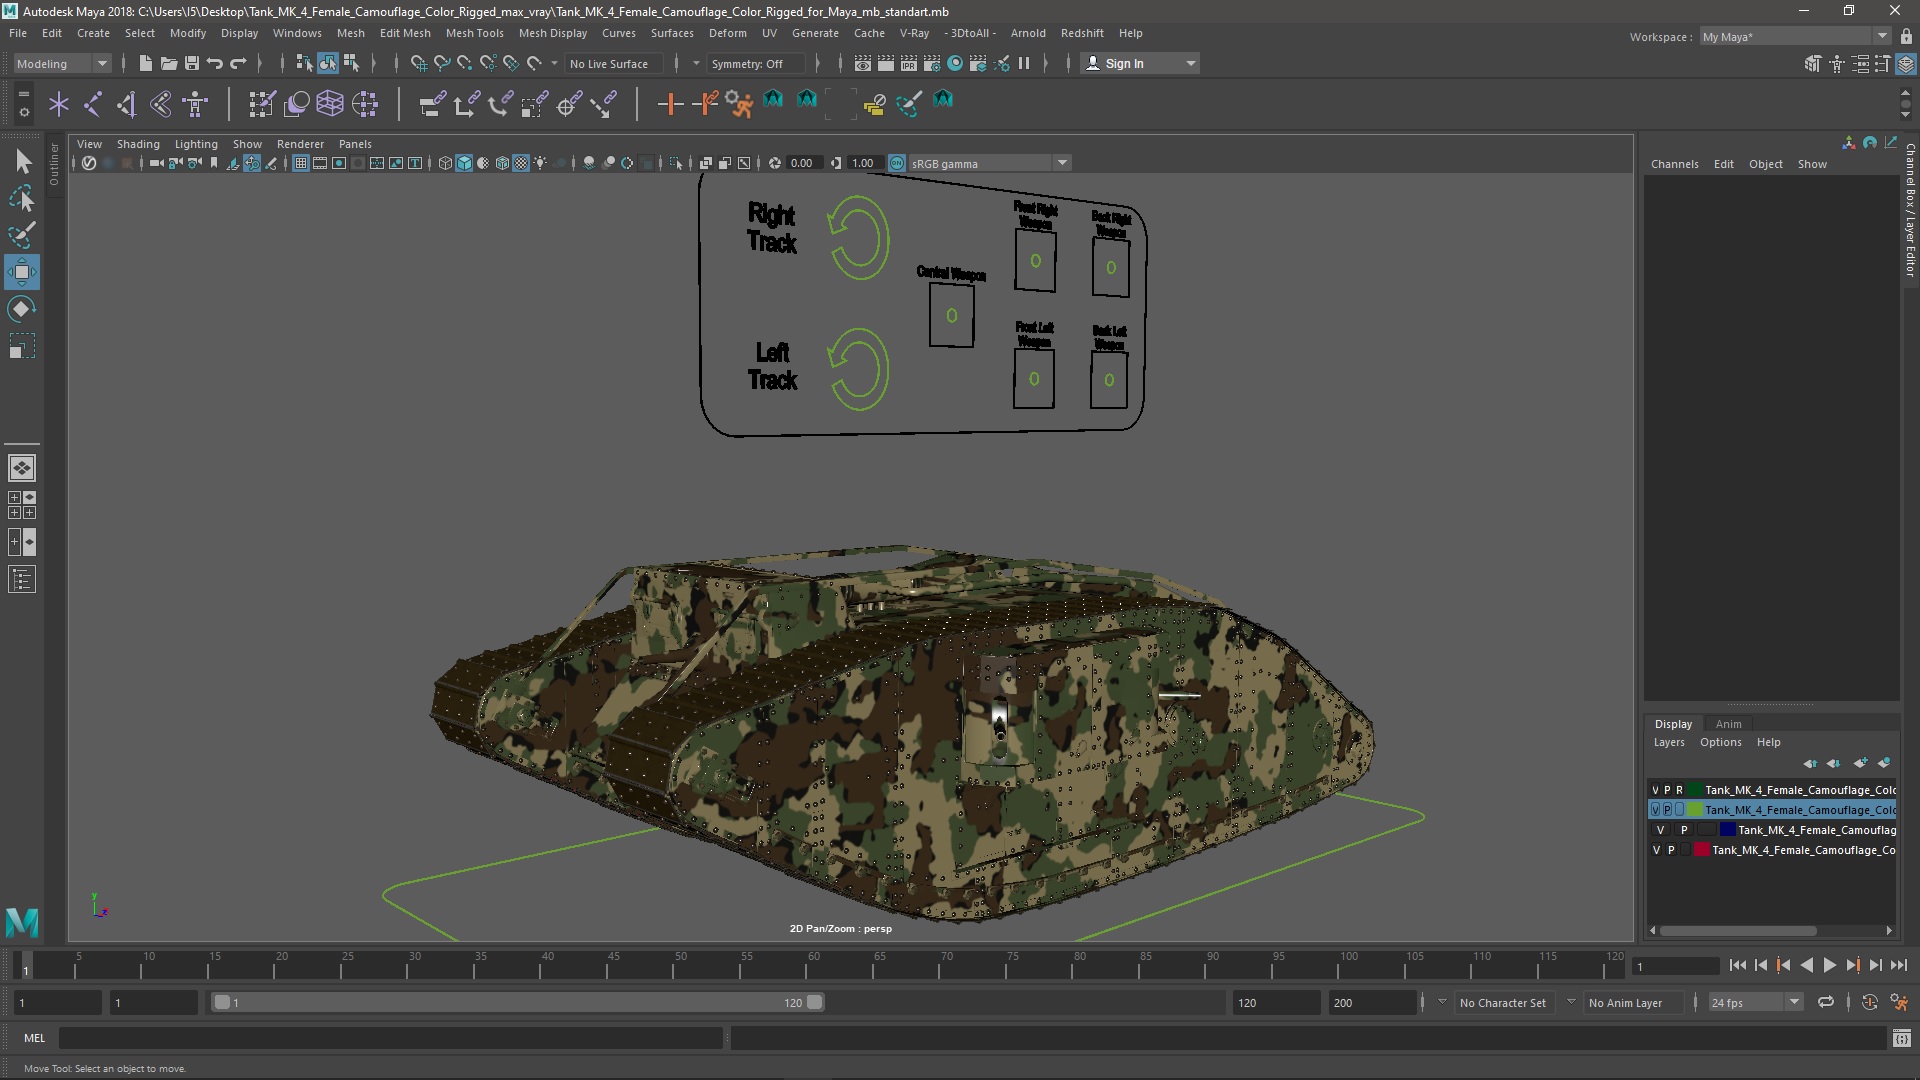Open the Deform menu

click(727, 33)
